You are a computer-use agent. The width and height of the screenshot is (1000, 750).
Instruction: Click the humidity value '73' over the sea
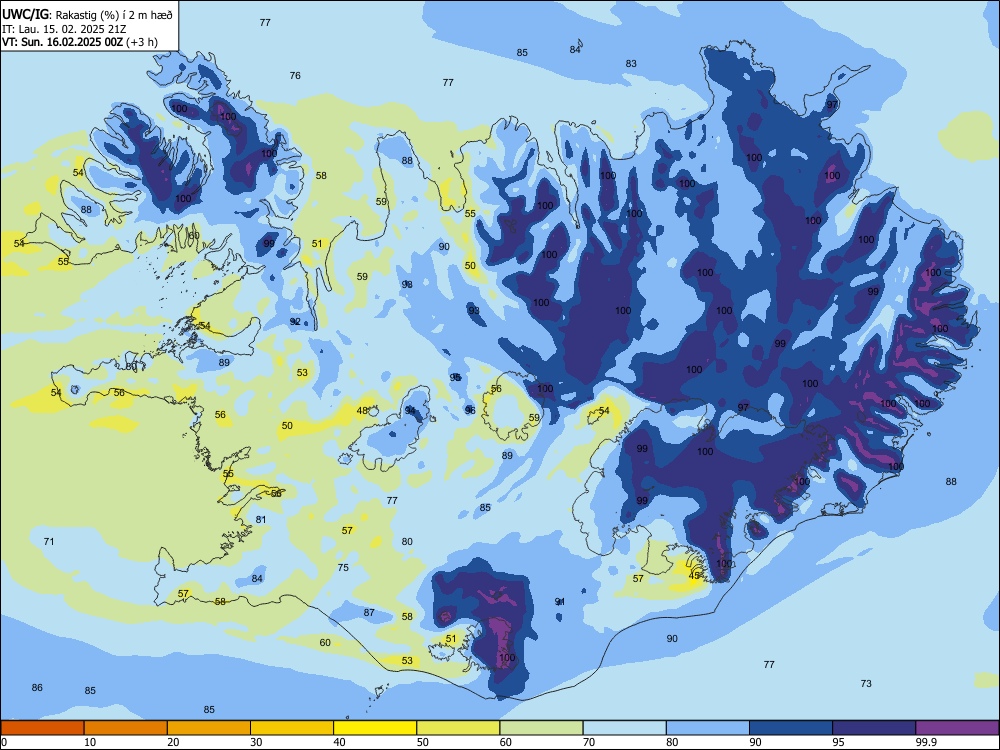865,683
